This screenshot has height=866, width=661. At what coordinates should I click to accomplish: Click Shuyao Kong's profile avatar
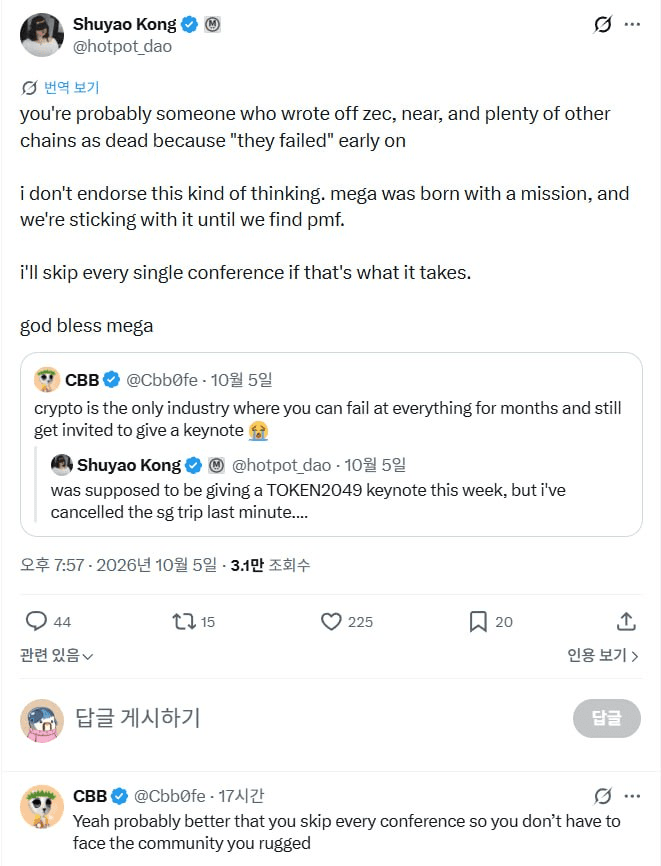pos(42,35)
